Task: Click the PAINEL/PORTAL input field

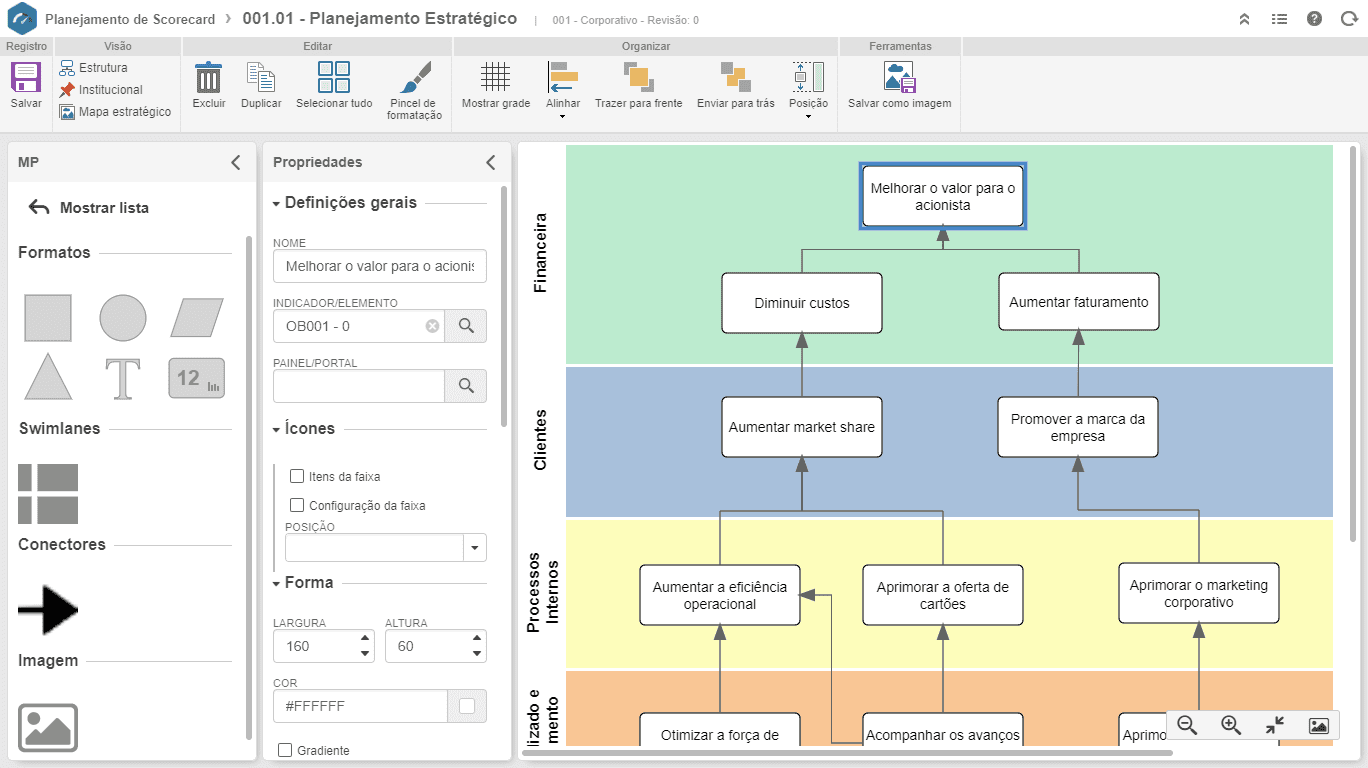Action: pos(359,386)
